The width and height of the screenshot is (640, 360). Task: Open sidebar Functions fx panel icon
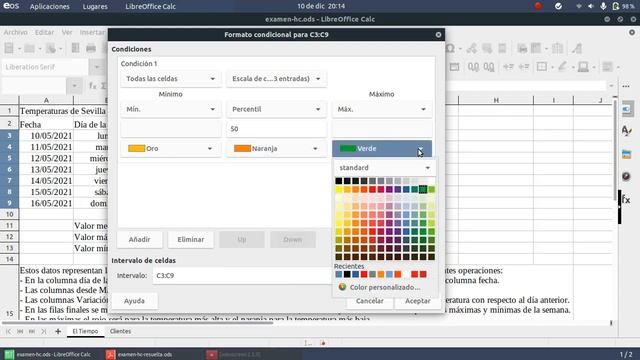[x=626, y=200]
